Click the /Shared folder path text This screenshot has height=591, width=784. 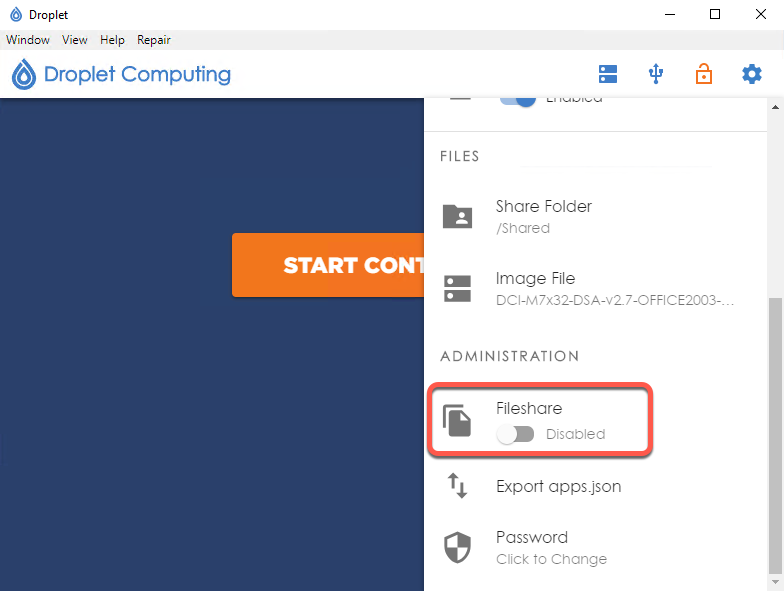523,228
